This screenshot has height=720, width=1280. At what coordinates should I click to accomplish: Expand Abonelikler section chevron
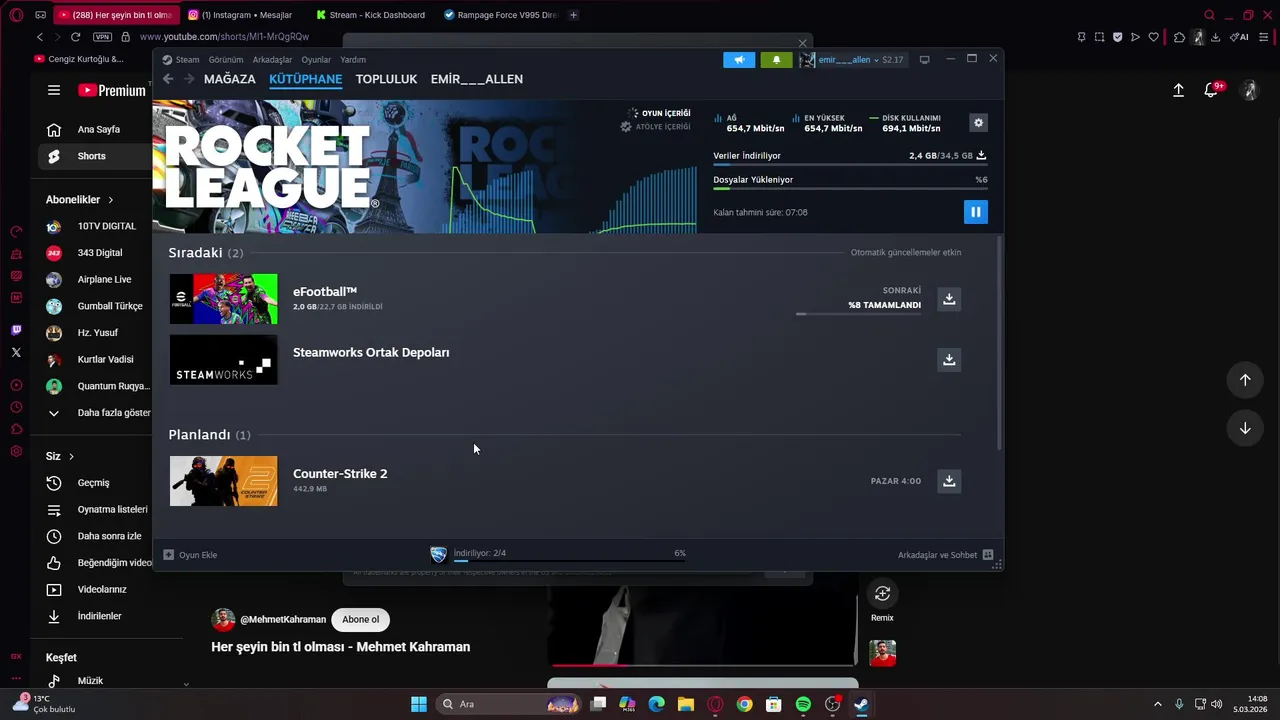[111, 200]
